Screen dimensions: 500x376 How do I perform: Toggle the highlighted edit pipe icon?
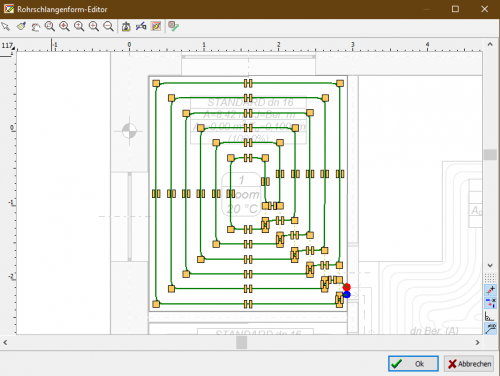(x=156, y=26)
